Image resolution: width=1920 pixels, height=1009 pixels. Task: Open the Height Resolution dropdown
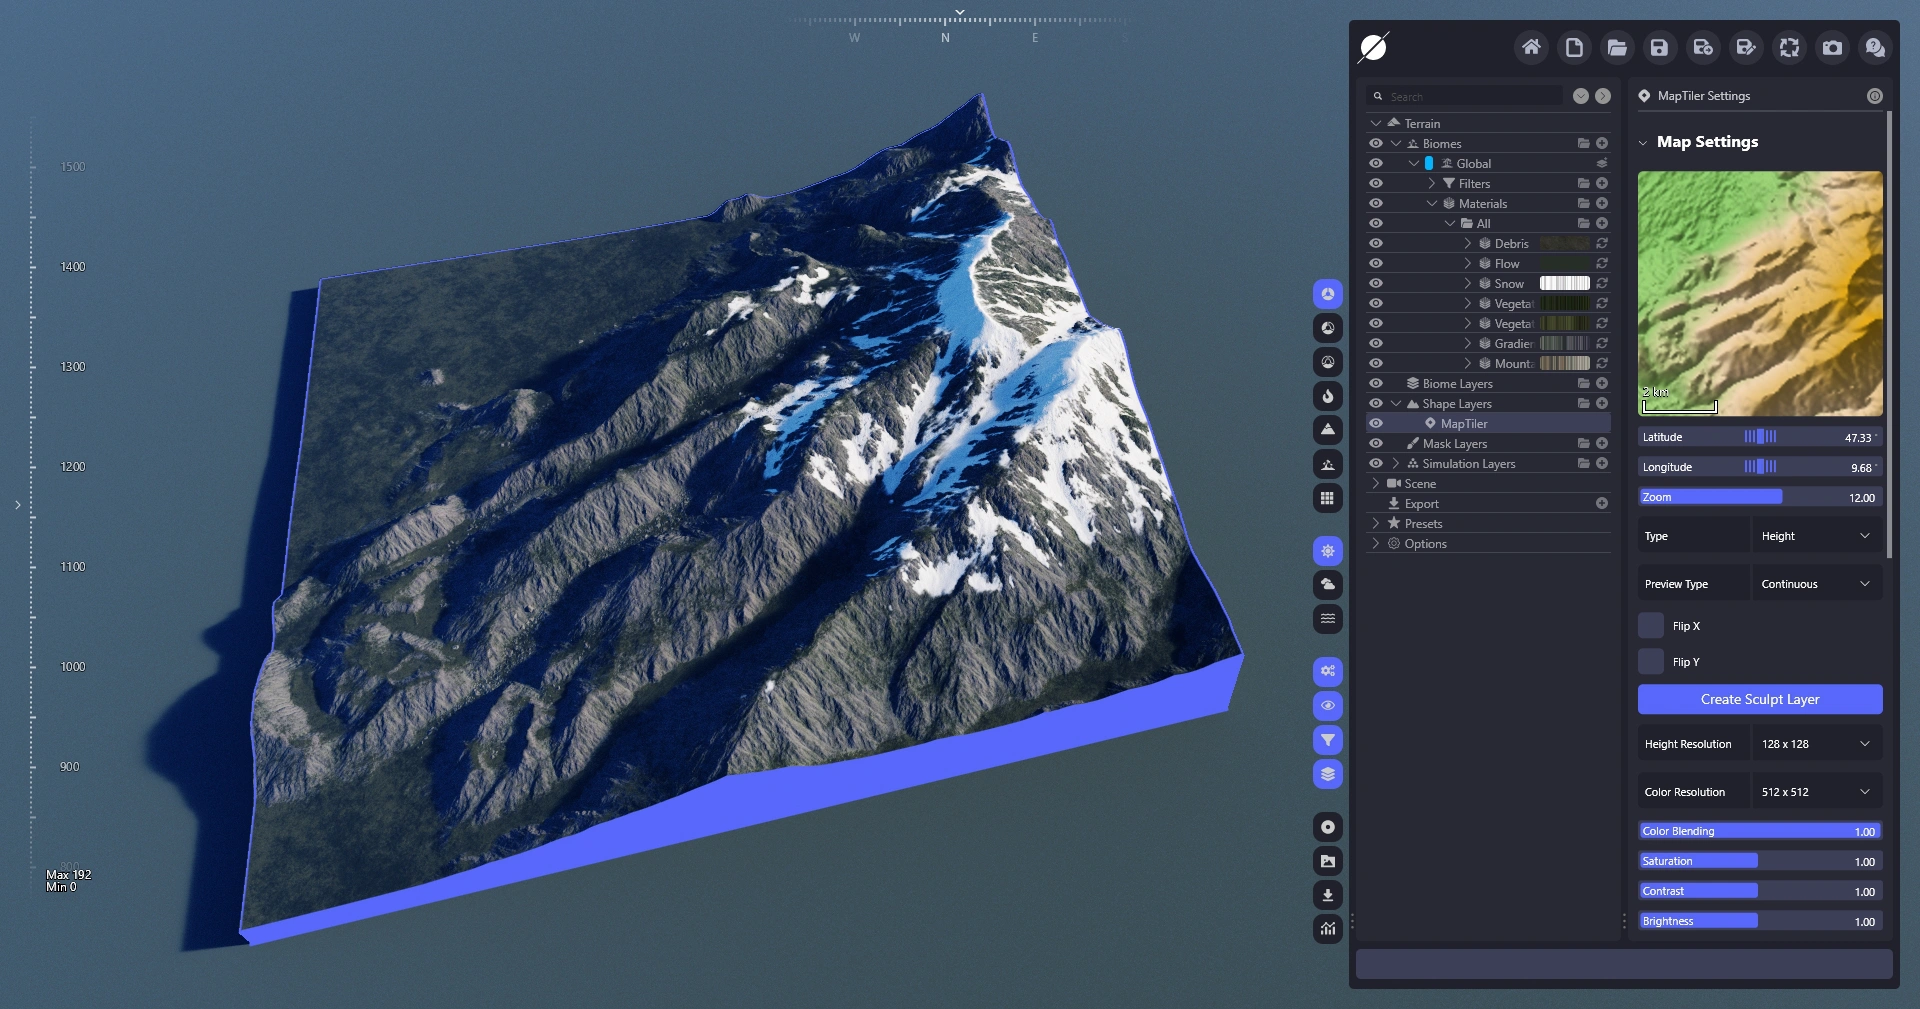point(1816,744)
